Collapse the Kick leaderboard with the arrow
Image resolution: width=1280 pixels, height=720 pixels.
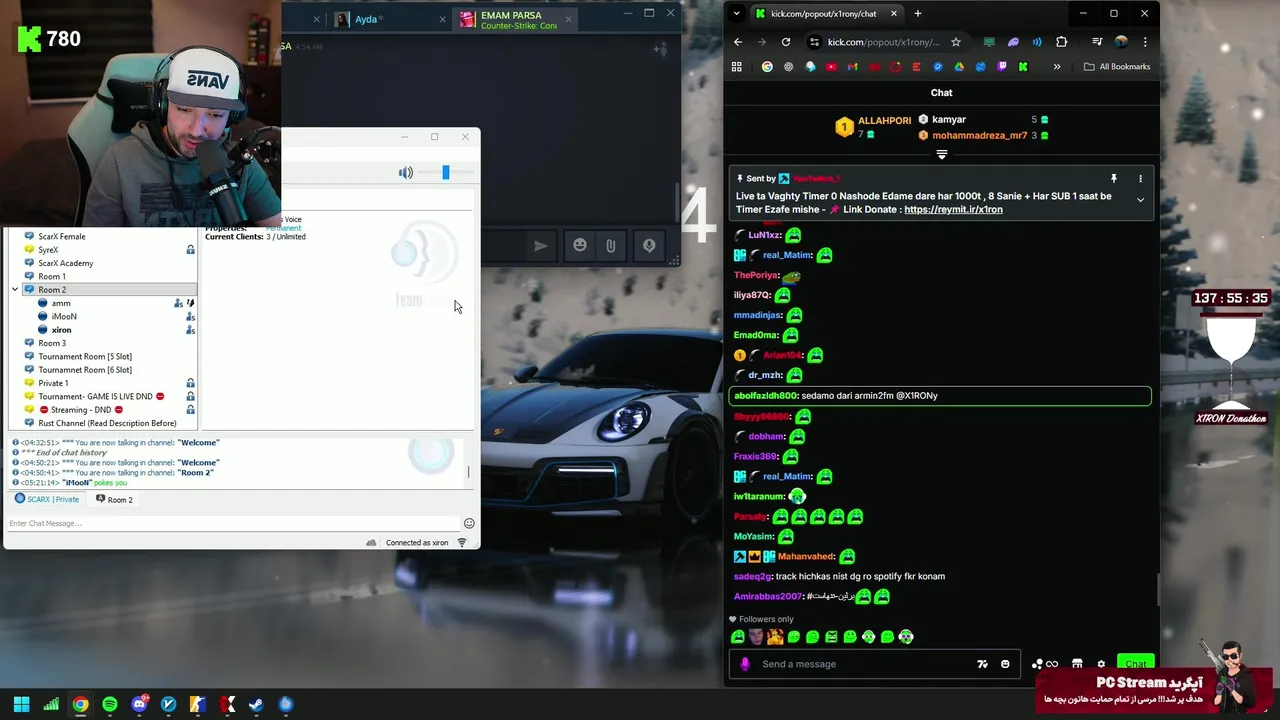point(942,155)
